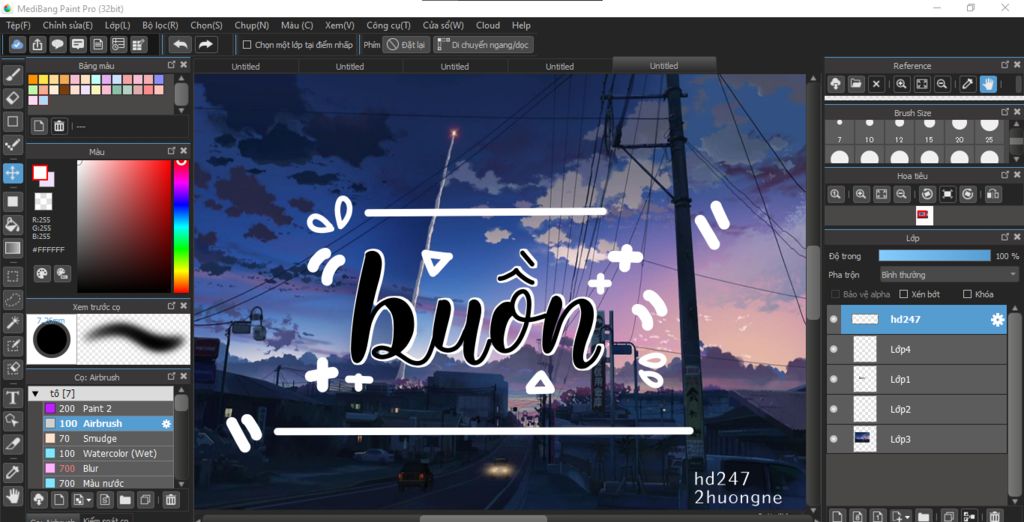1024x522 pixels.
Task: Select brush size preset 15
Action: [929, 131]
